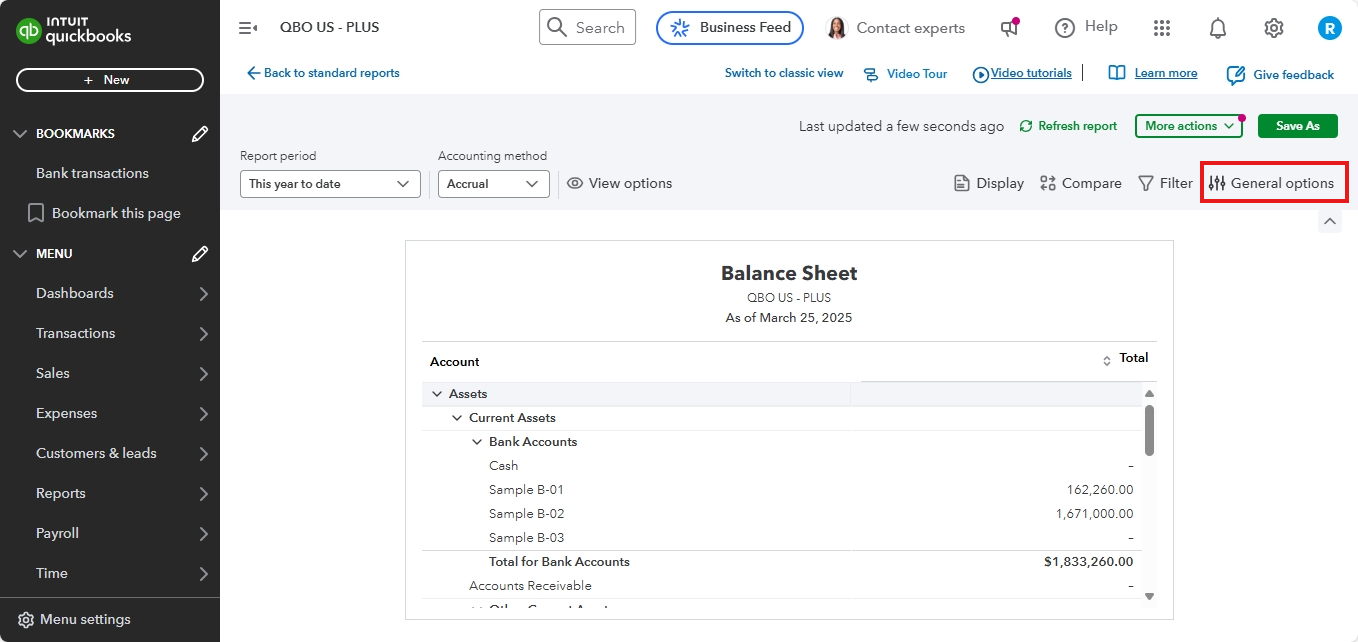Open the Accounting method dropdown
This screenshot has height=642, width=1358.
(494, 184)
